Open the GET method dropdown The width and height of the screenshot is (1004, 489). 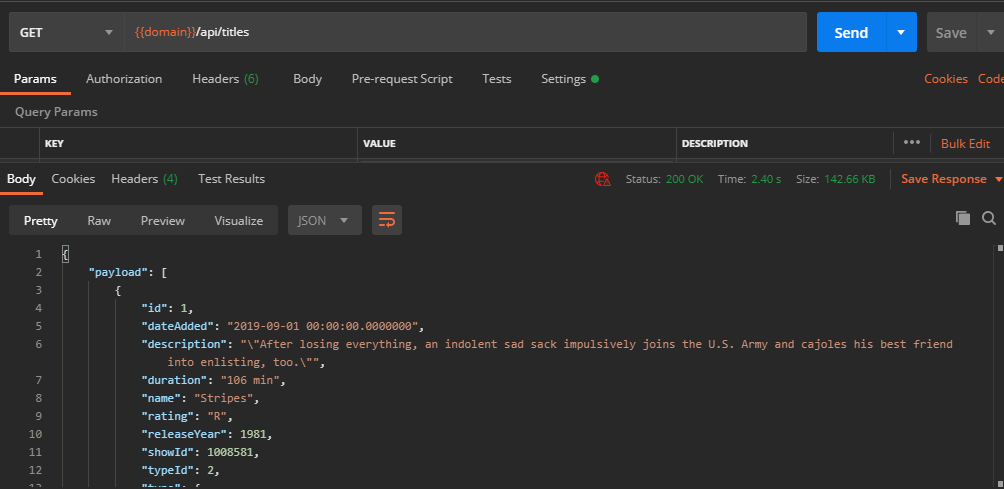67,32
